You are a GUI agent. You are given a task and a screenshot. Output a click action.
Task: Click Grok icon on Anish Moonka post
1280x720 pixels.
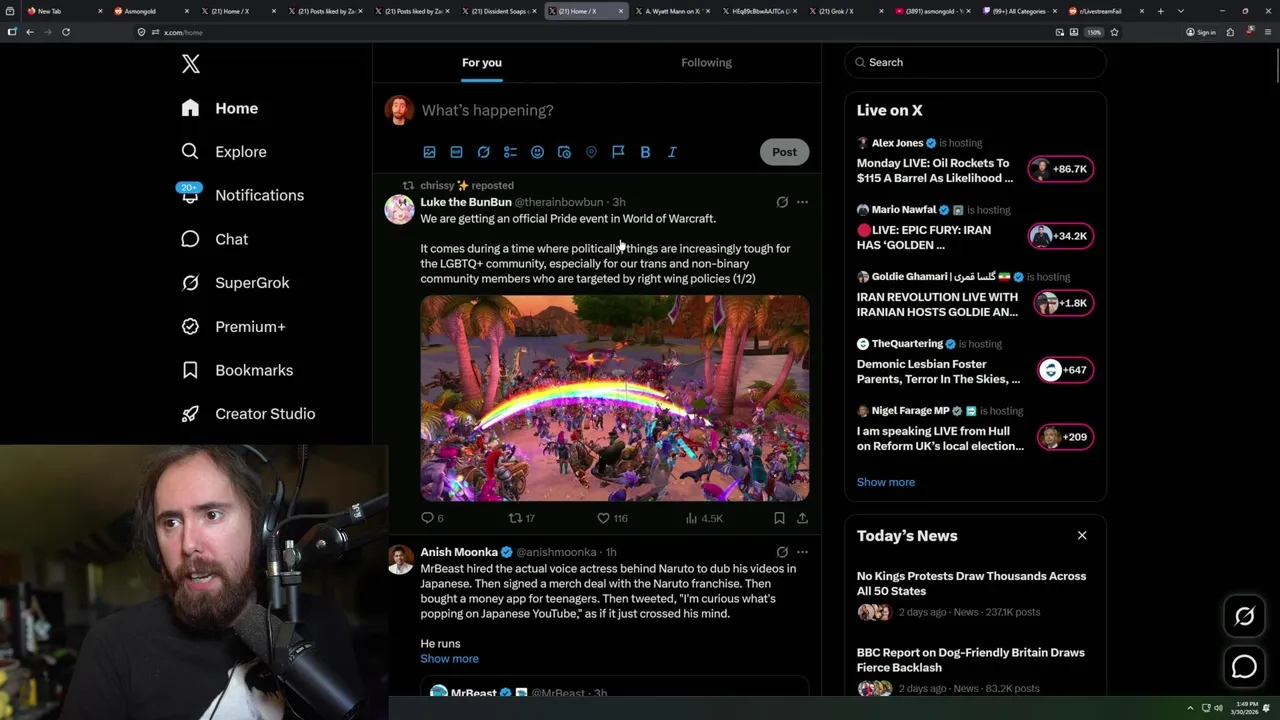(x=782, y=552)
